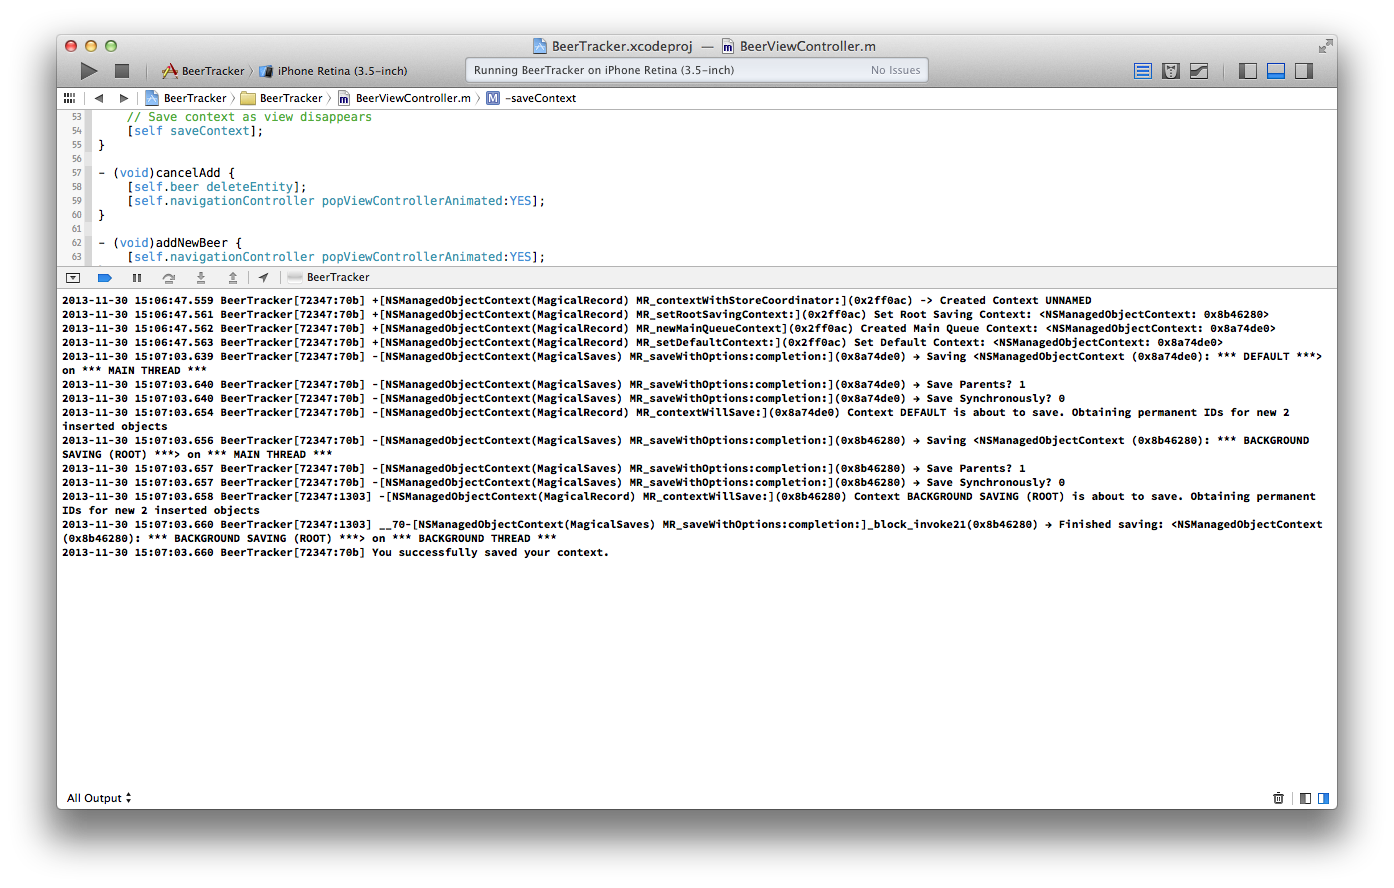Click the console text 'Created Main Queue Context'

pyautogui.click(x=949, y=328)
